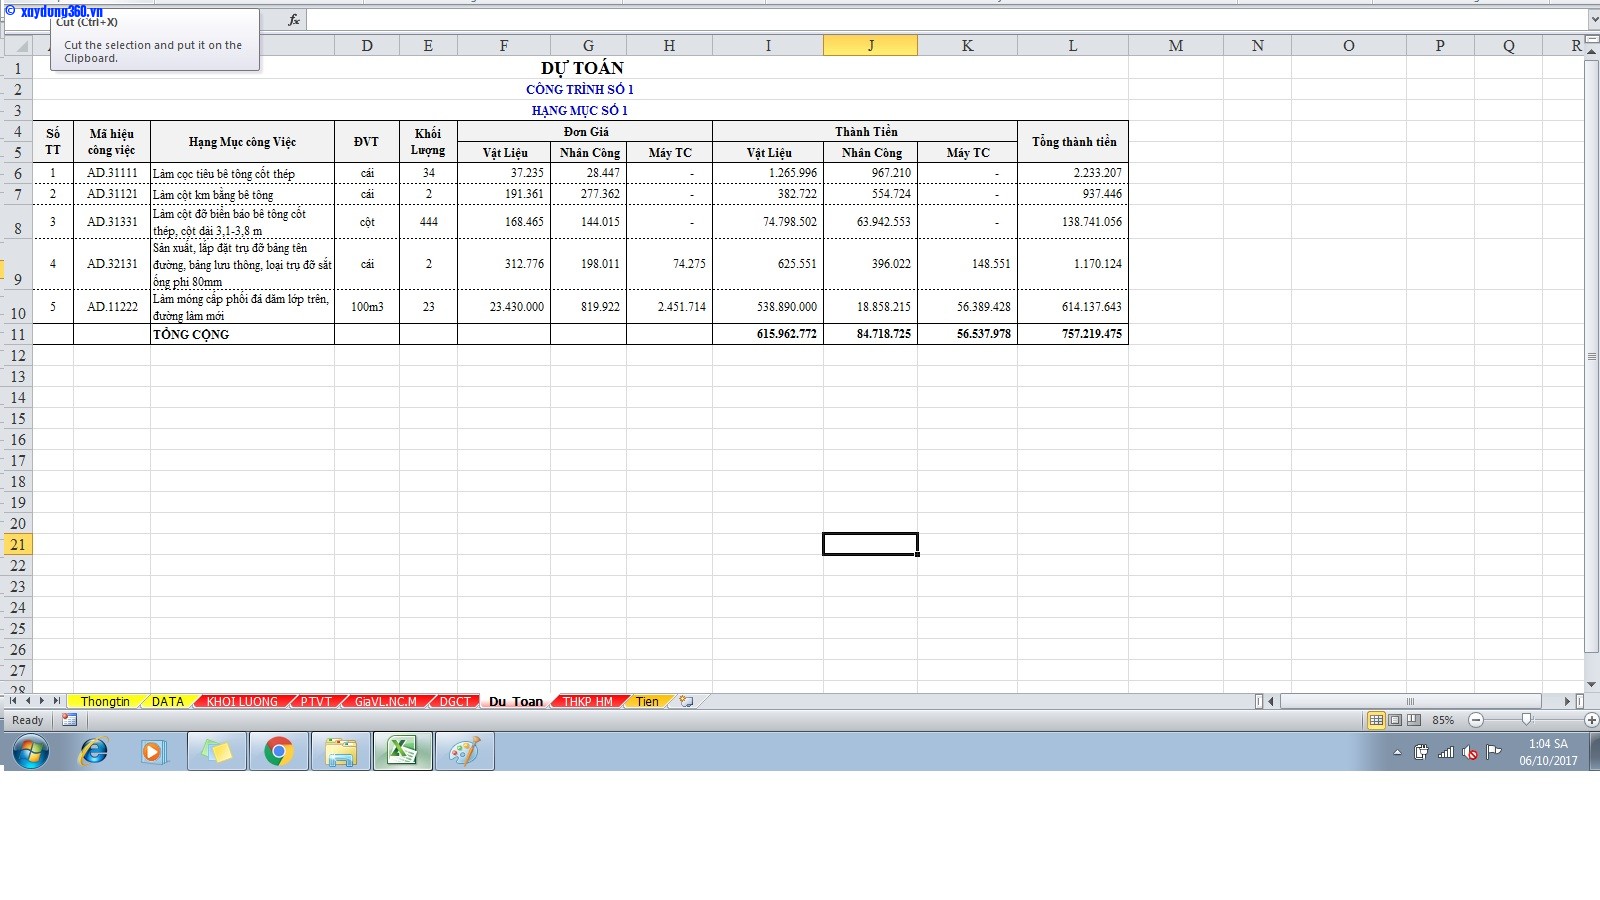
Task: Switch to Normal view
Action: coord(1376,720)
